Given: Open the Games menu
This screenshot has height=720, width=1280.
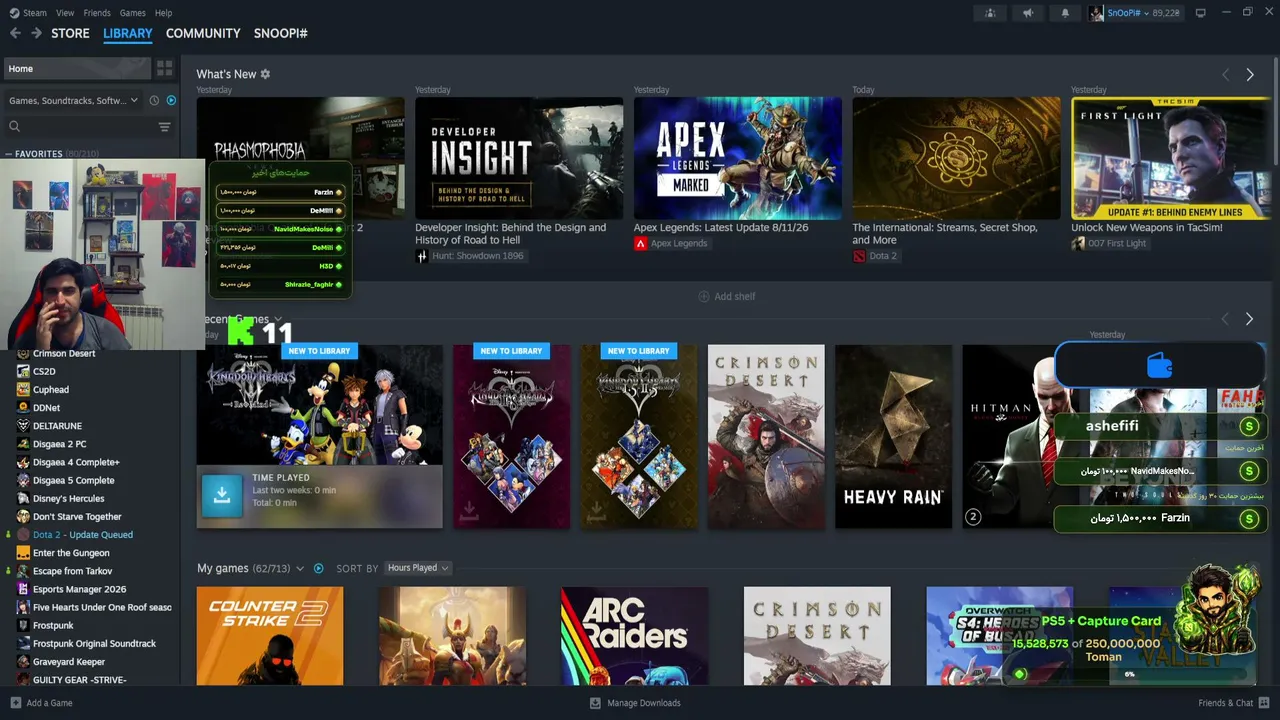Looking at the screenshot, I should pyautogui.click(x=132, y=13).
